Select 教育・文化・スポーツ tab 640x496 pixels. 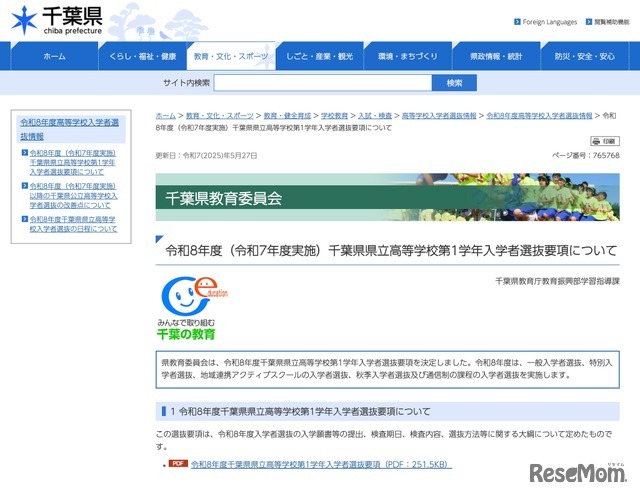pos(231,56)
